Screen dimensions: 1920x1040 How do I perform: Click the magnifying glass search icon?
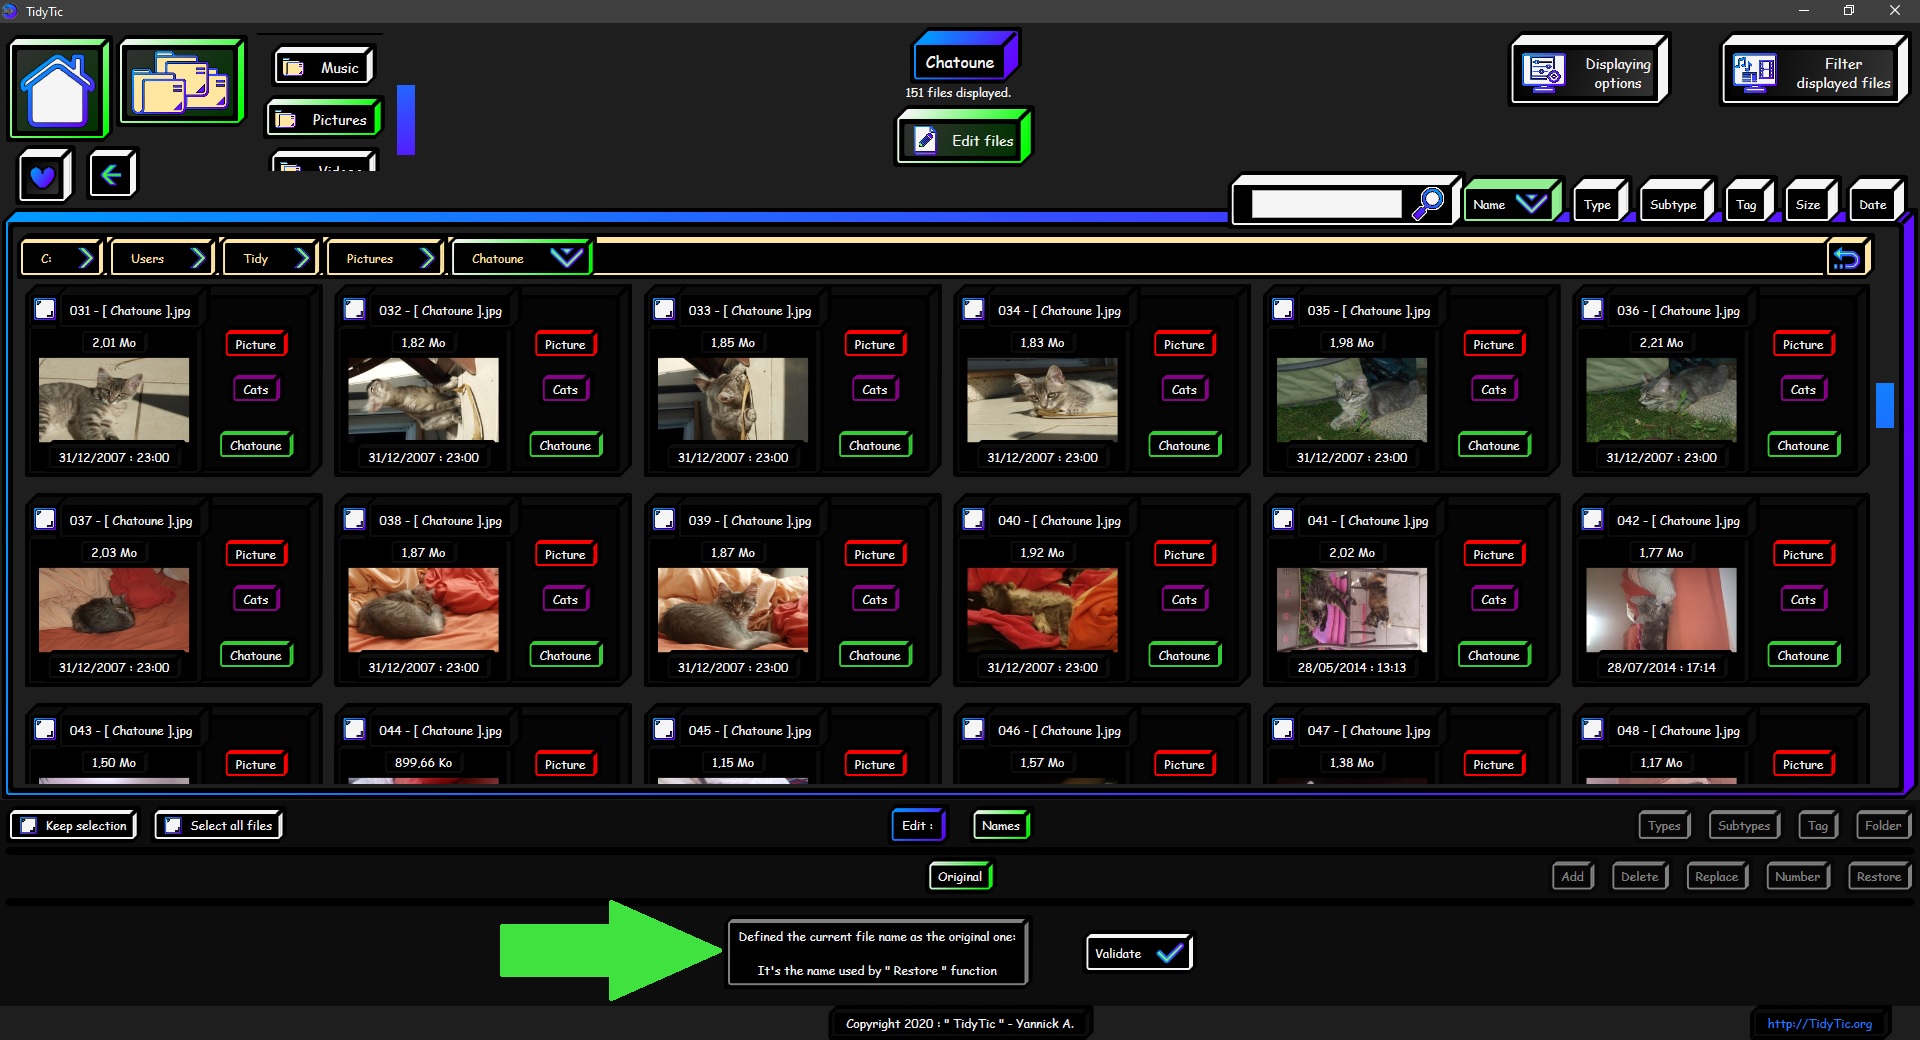tap(1427, 204)
